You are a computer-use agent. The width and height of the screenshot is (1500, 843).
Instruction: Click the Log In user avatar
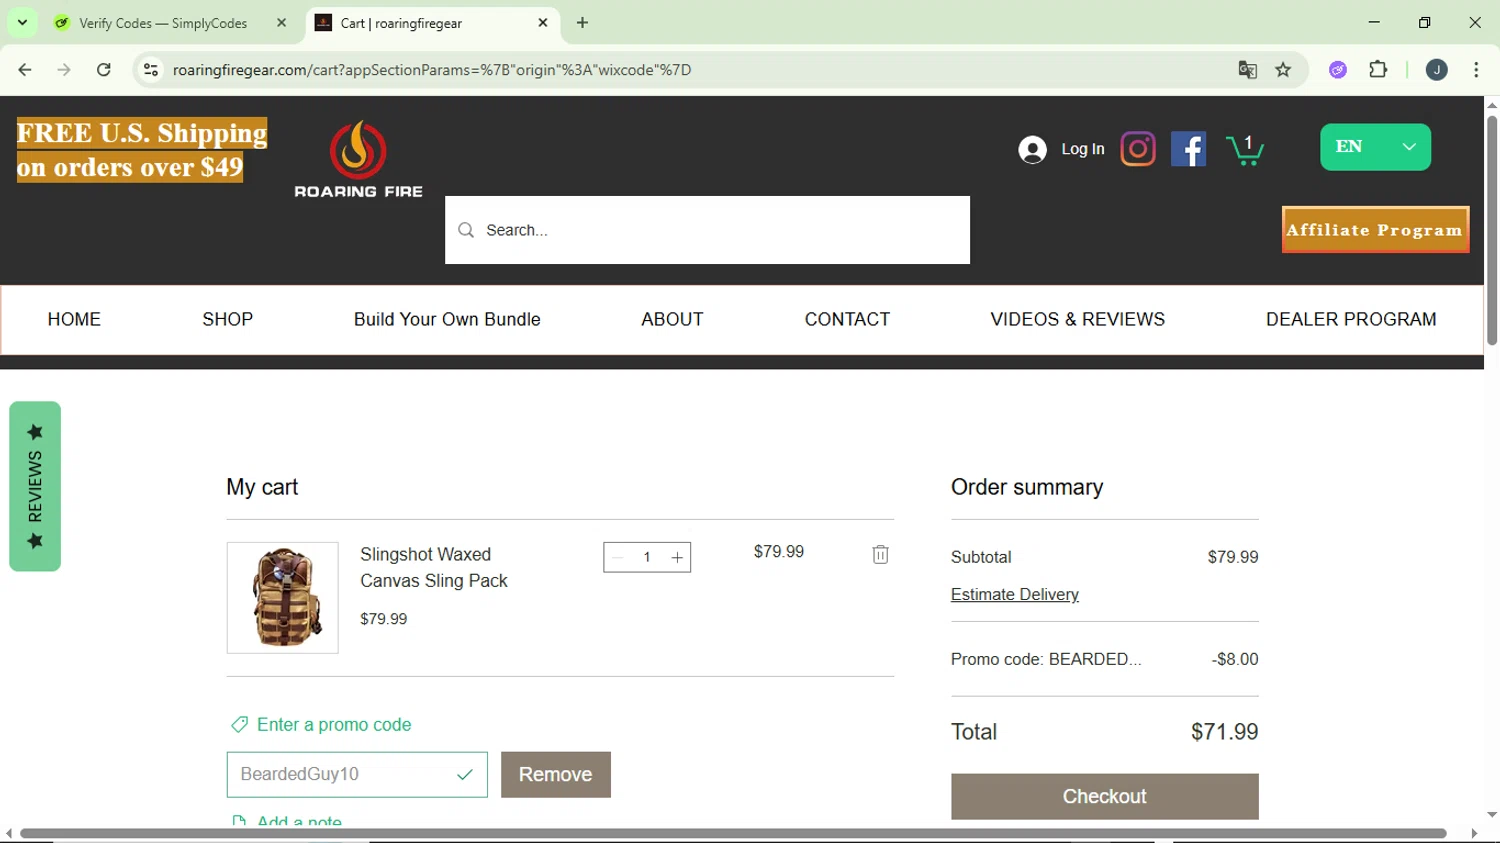click(x=1032, y=149)
